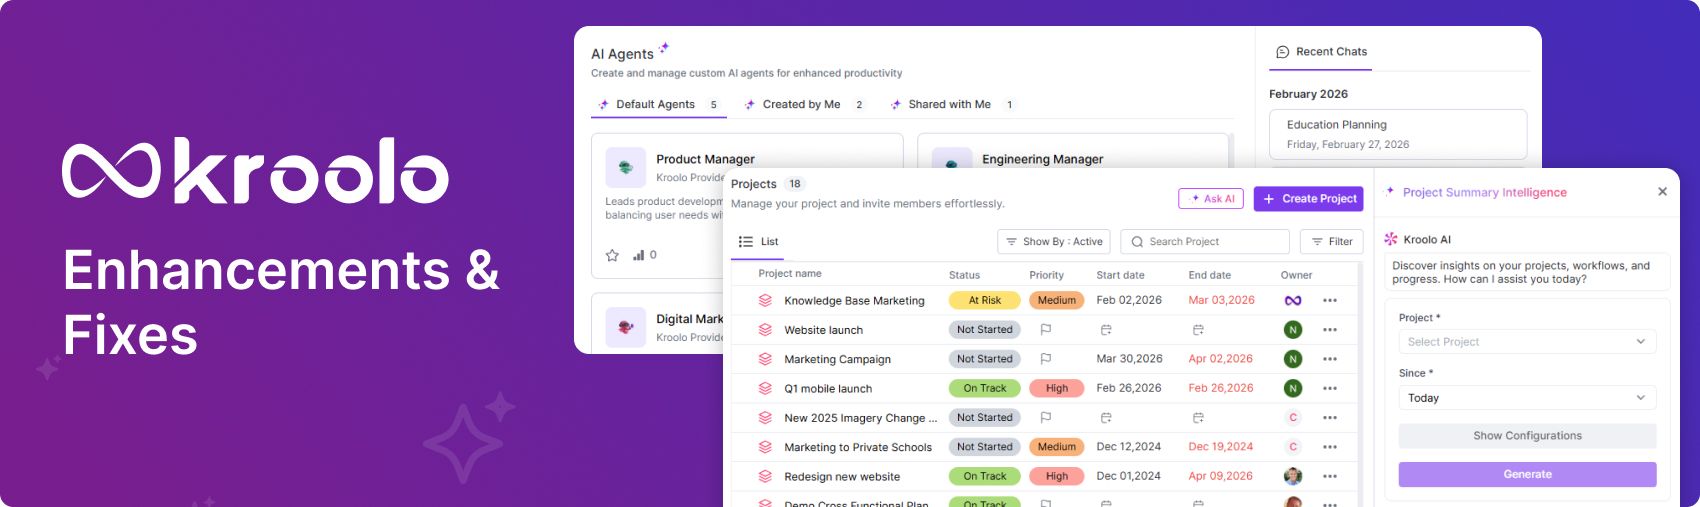The width and height of the screenshot is (1700, 507).
Task: Open the three-dot menu for Q1 mobile launch
Action: click(x=1330, y=388)
